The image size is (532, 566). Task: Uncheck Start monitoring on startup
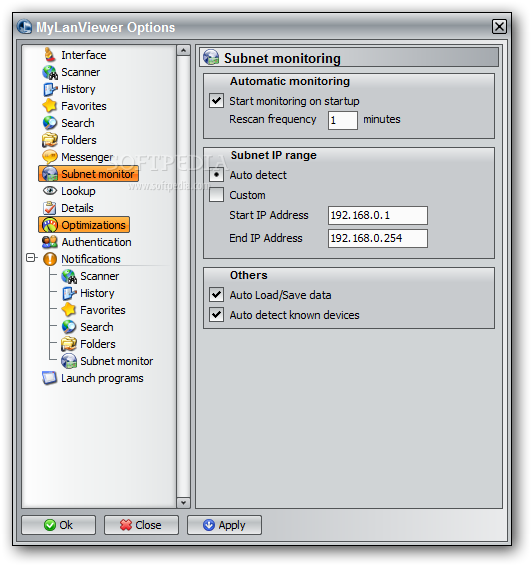217,101
